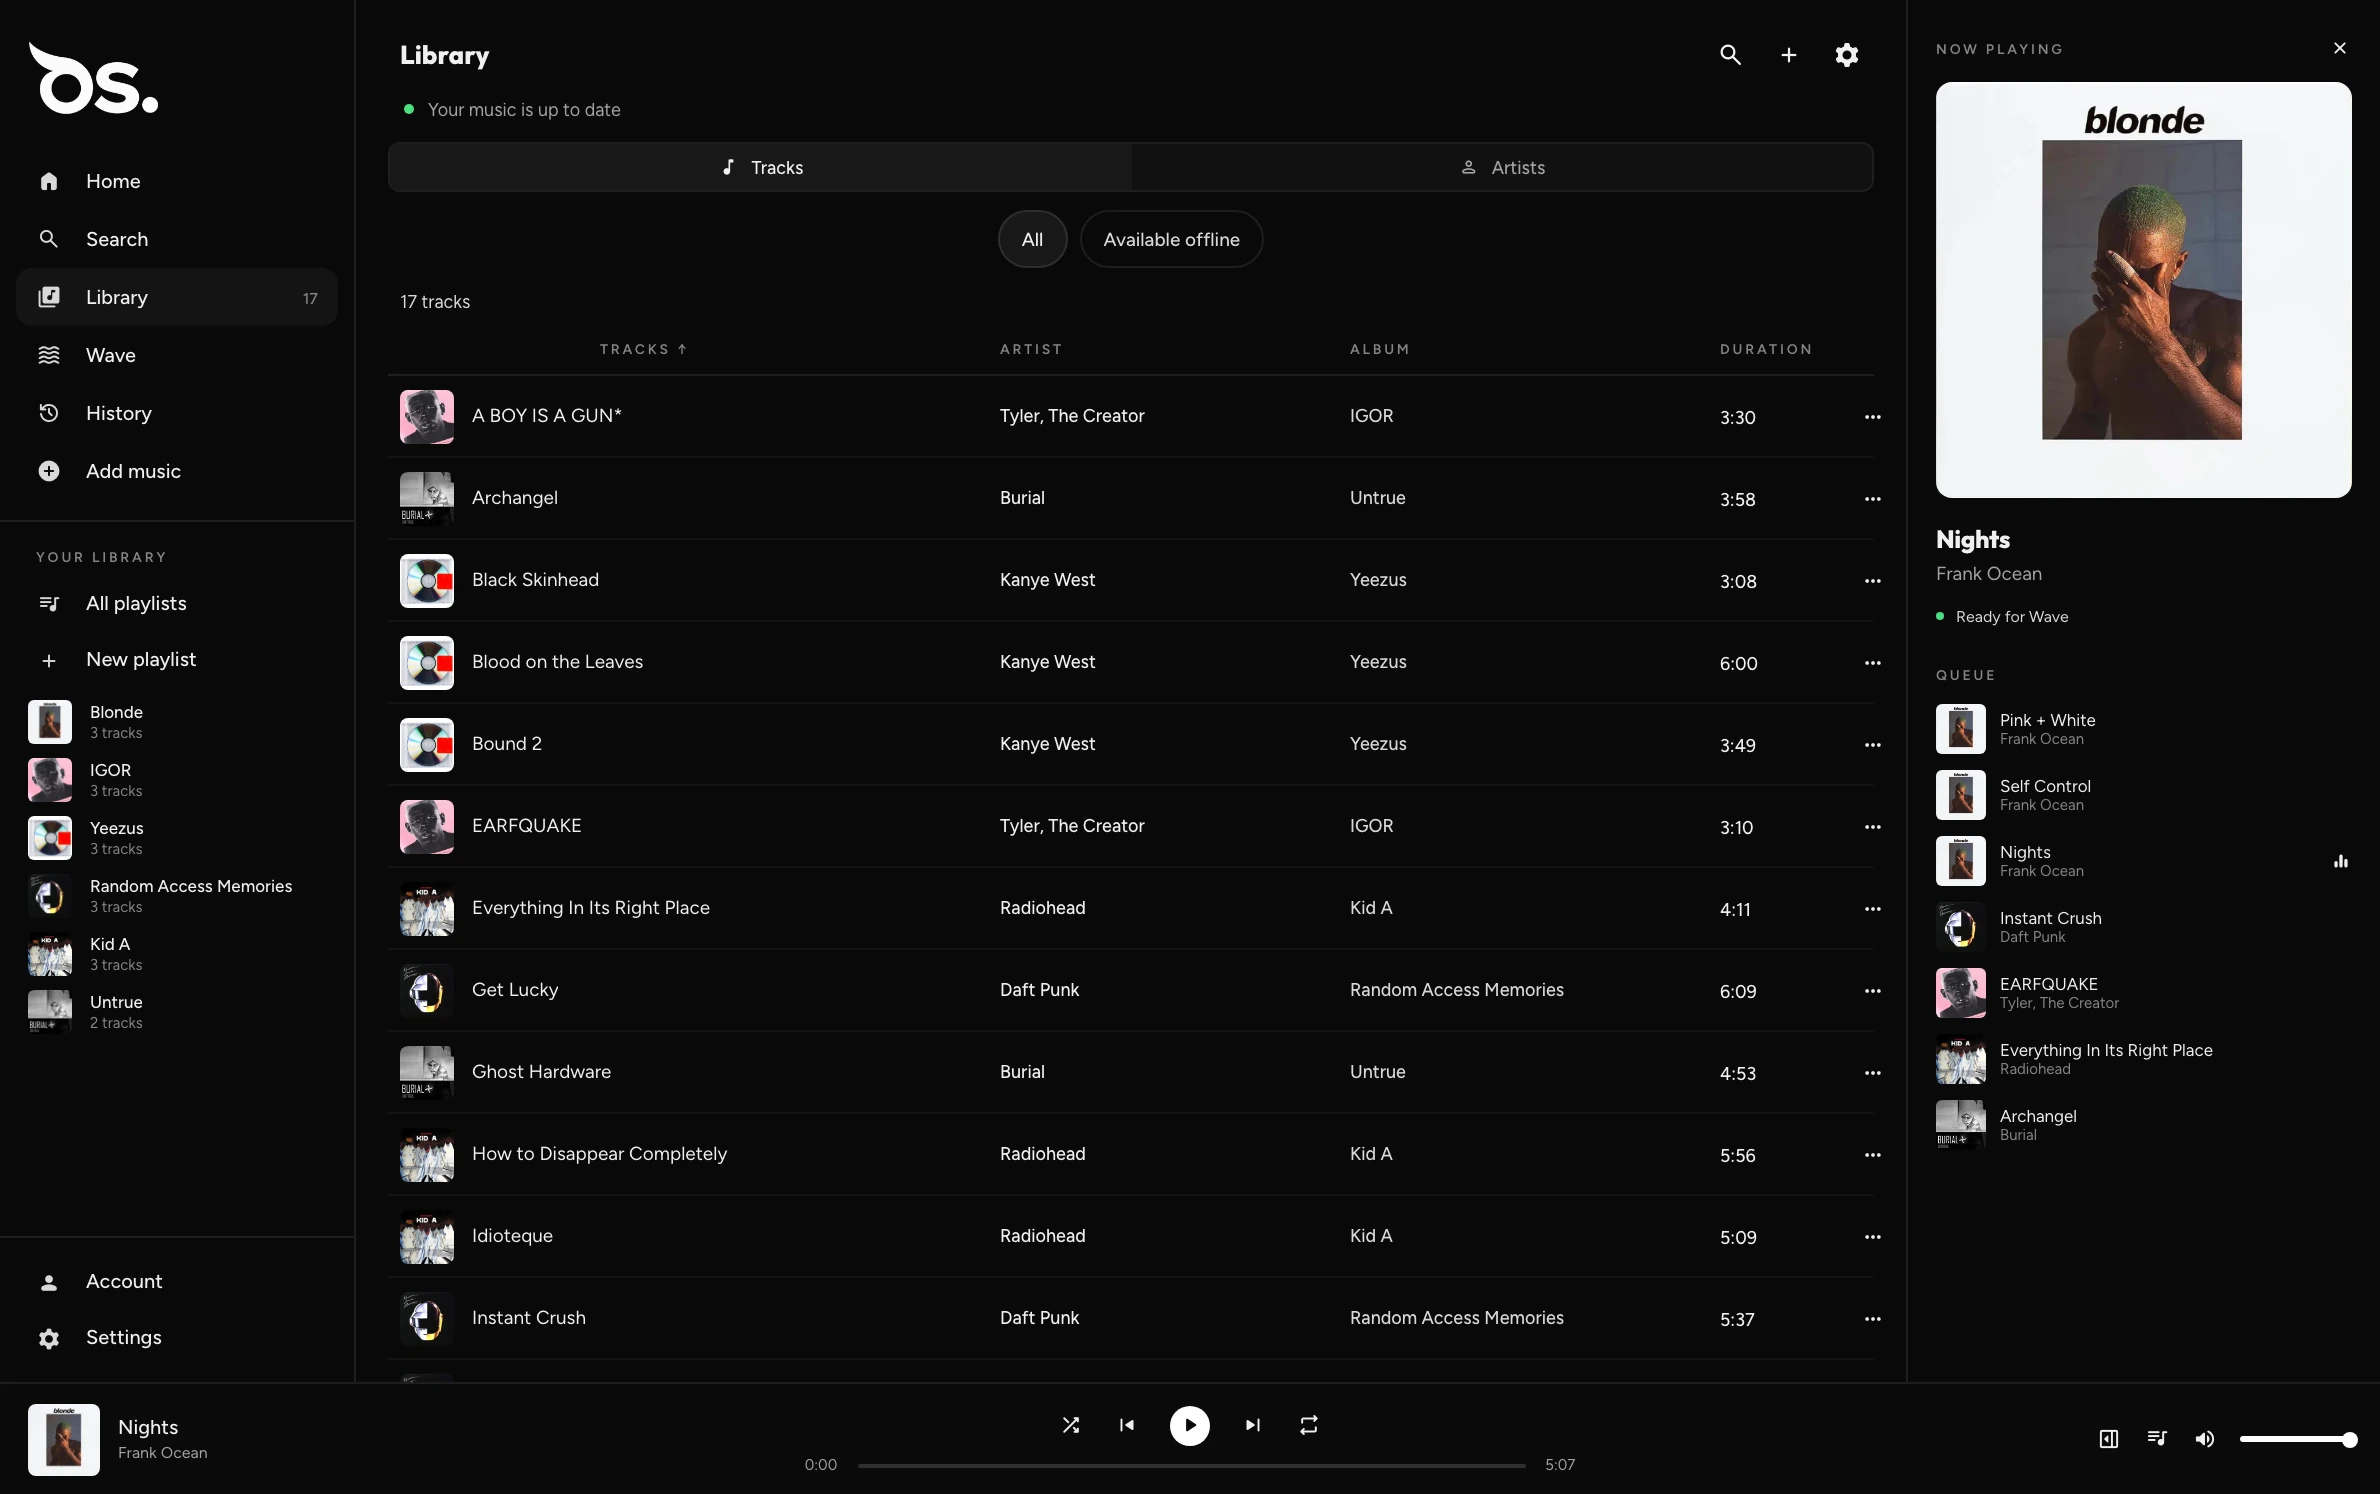Skip to the previous track
The image size is (2380, 1494).
pos(1127,1425)
